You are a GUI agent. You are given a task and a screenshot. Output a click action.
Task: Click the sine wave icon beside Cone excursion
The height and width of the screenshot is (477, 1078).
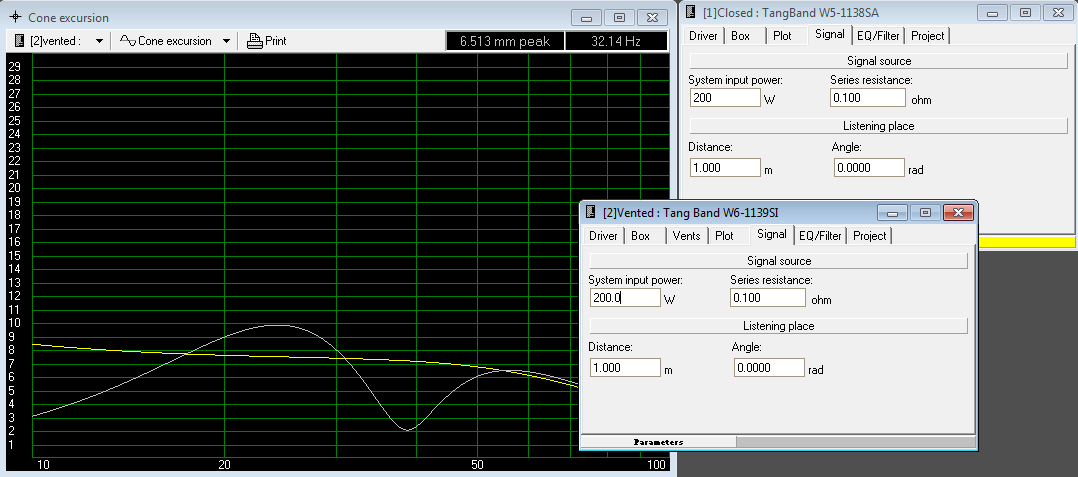pos(128,41)
